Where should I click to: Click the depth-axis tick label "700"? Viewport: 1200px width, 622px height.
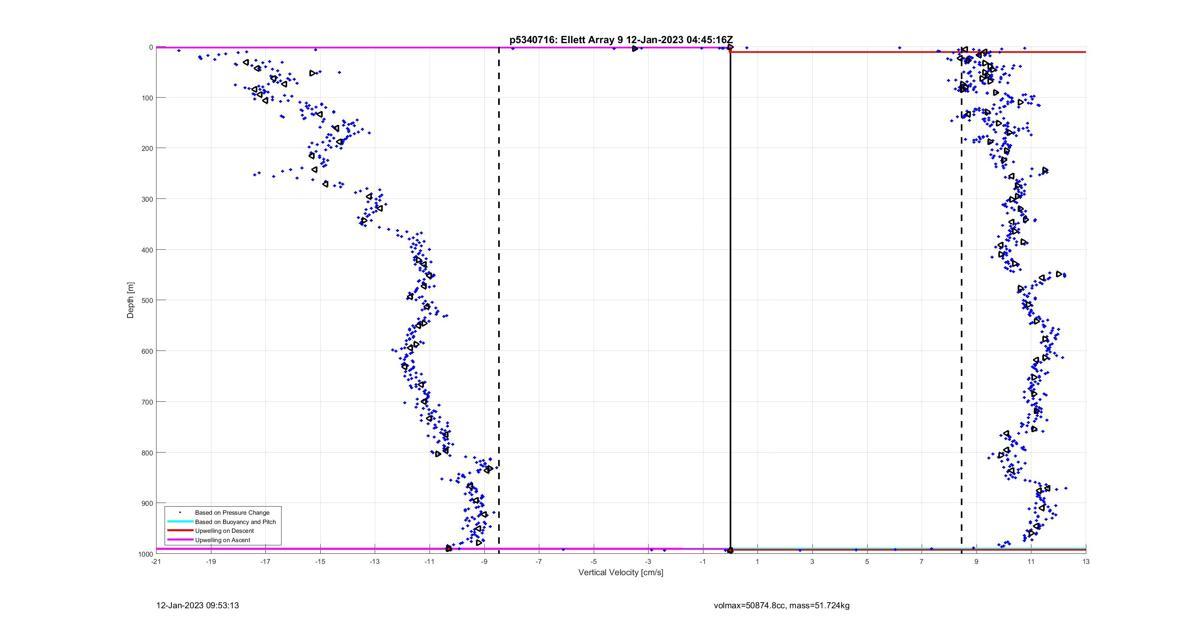[146, 402]
